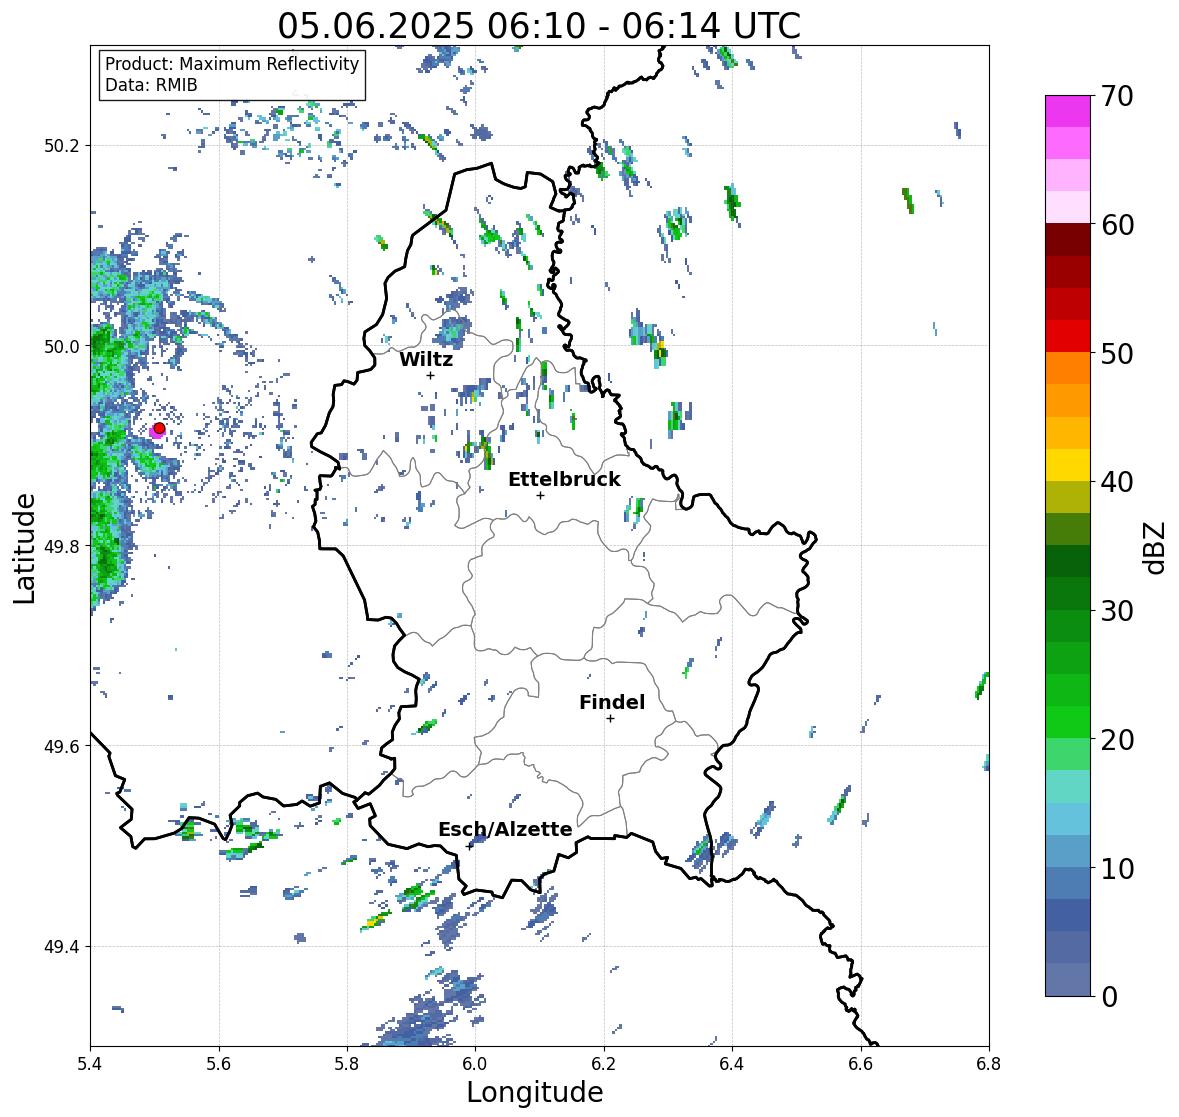Viewport: 1179px width, 1117px height.
Task: Click the 'Data: RMIB' text
Action: click(x=151, y=85)
